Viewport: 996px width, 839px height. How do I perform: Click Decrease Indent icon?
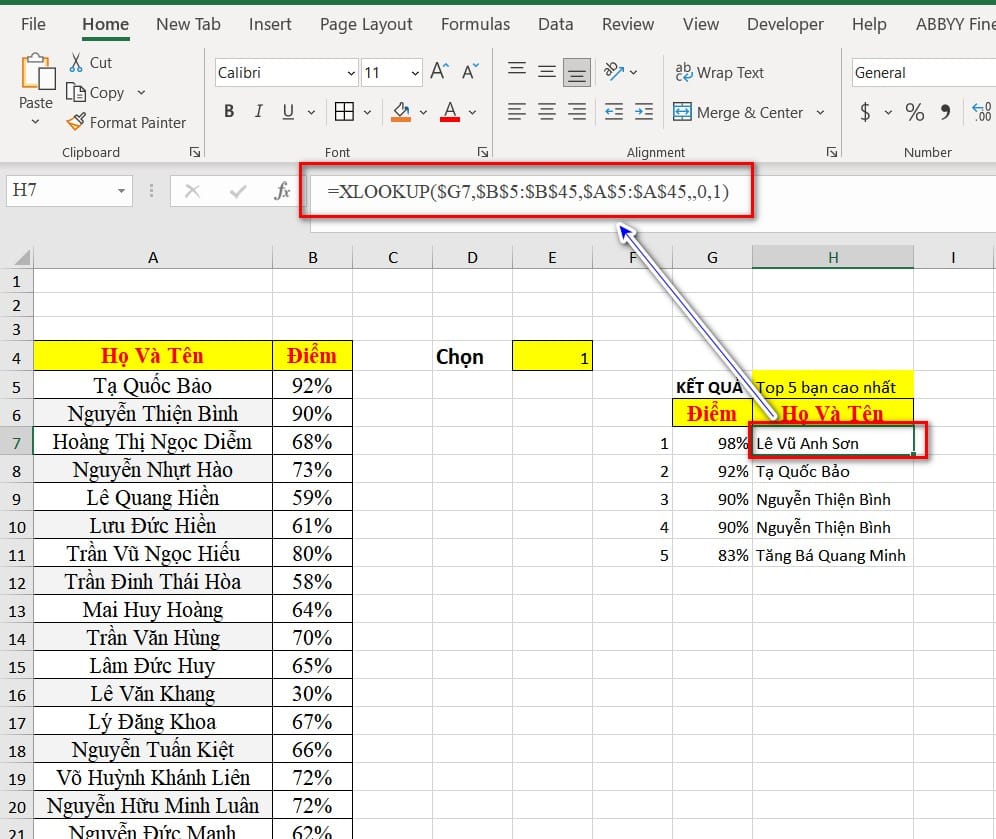click(x=614, y=112)
